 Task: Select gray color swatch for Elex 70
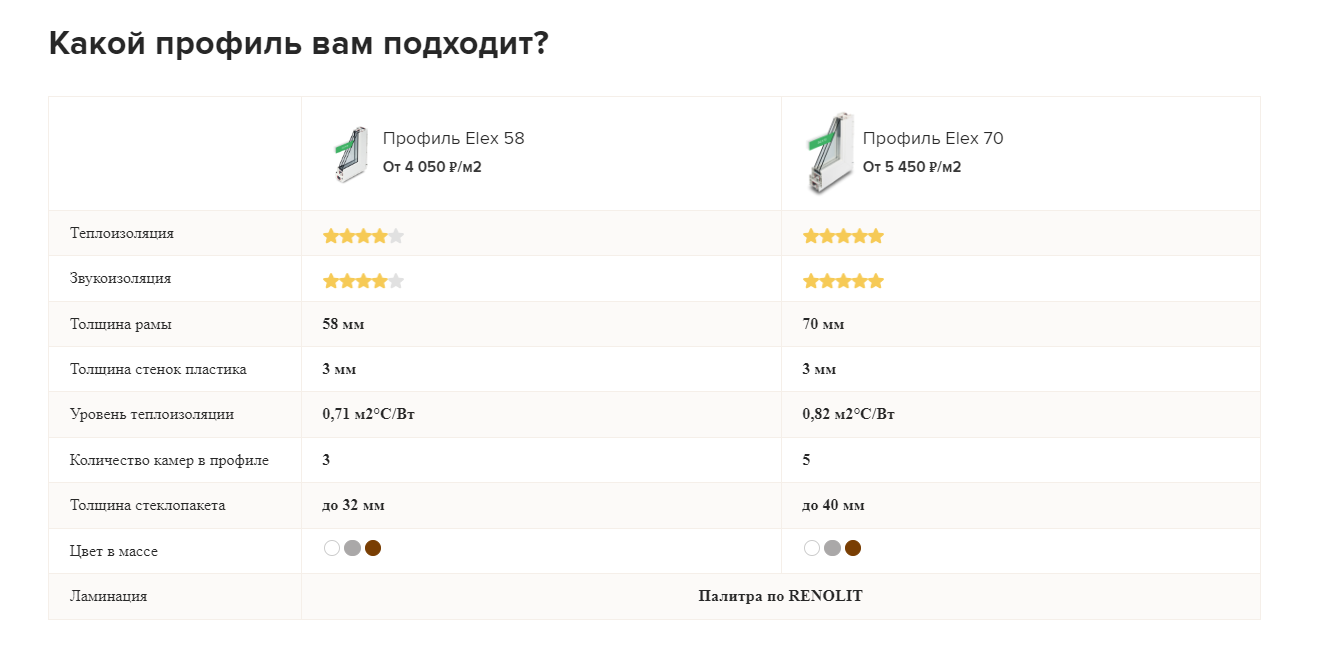pyautogui.click(x=832, y=548)
